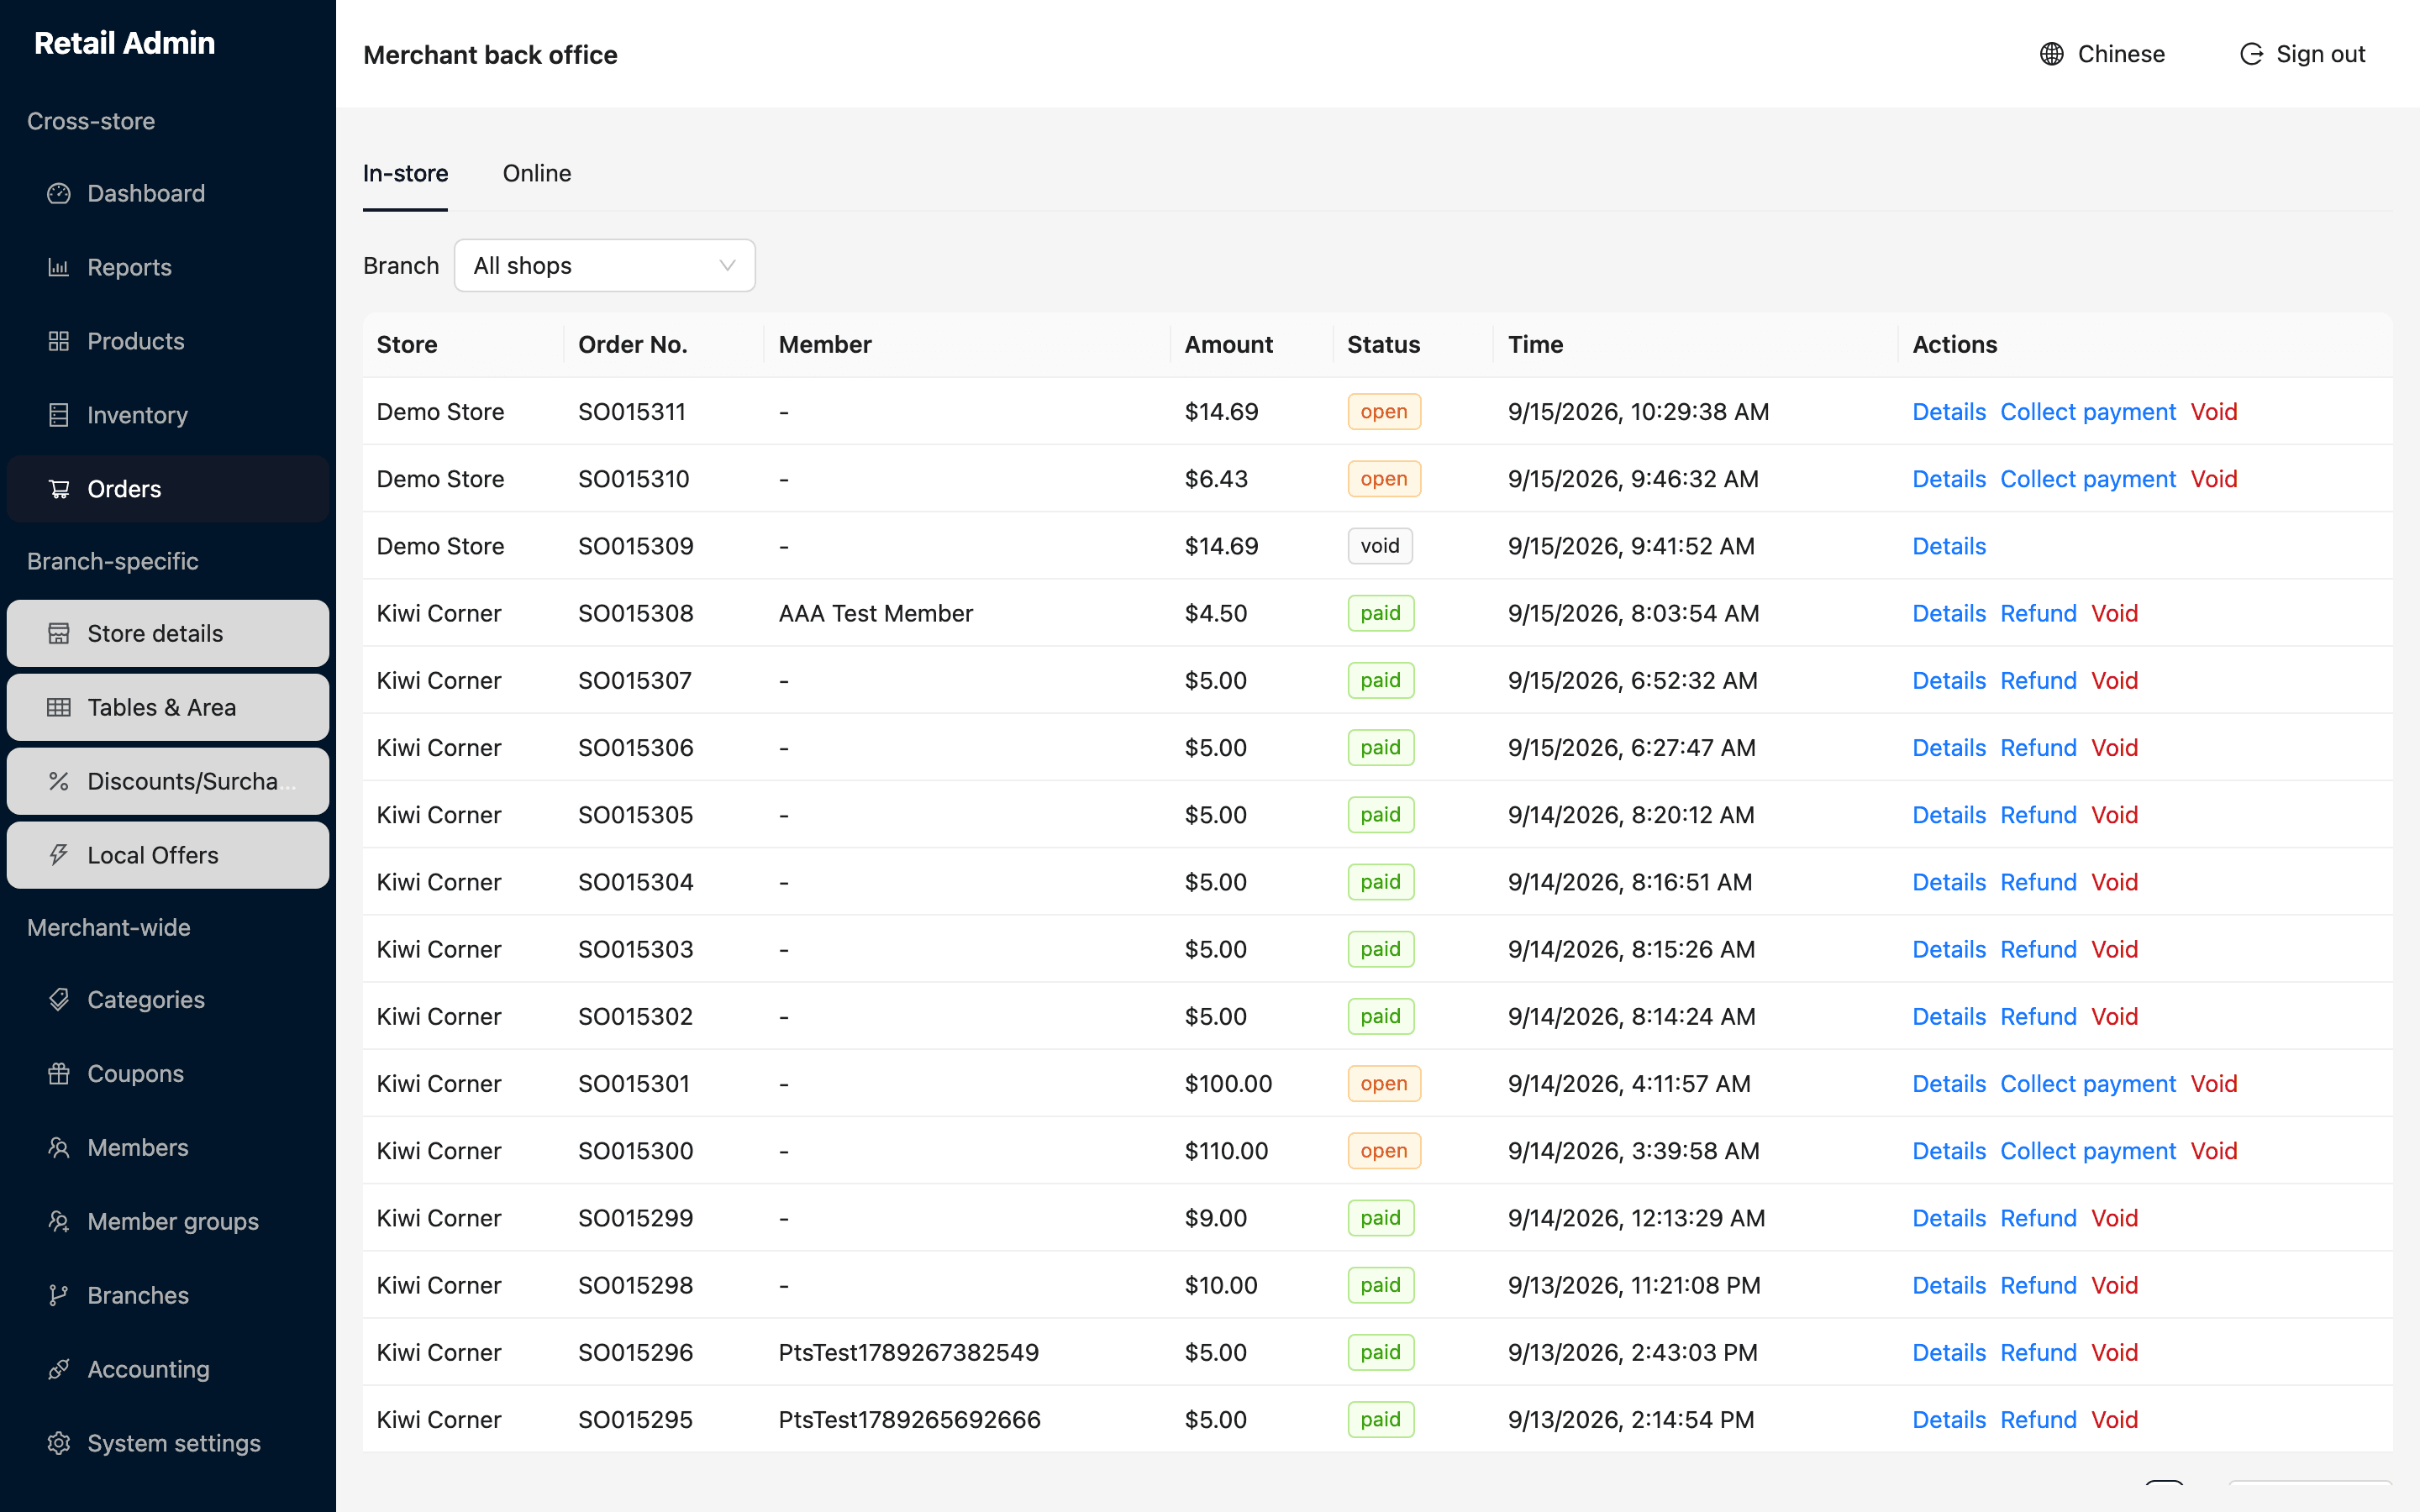Click the Orders shopping cart icon
2420x1512 pixels.
[59, 490]
